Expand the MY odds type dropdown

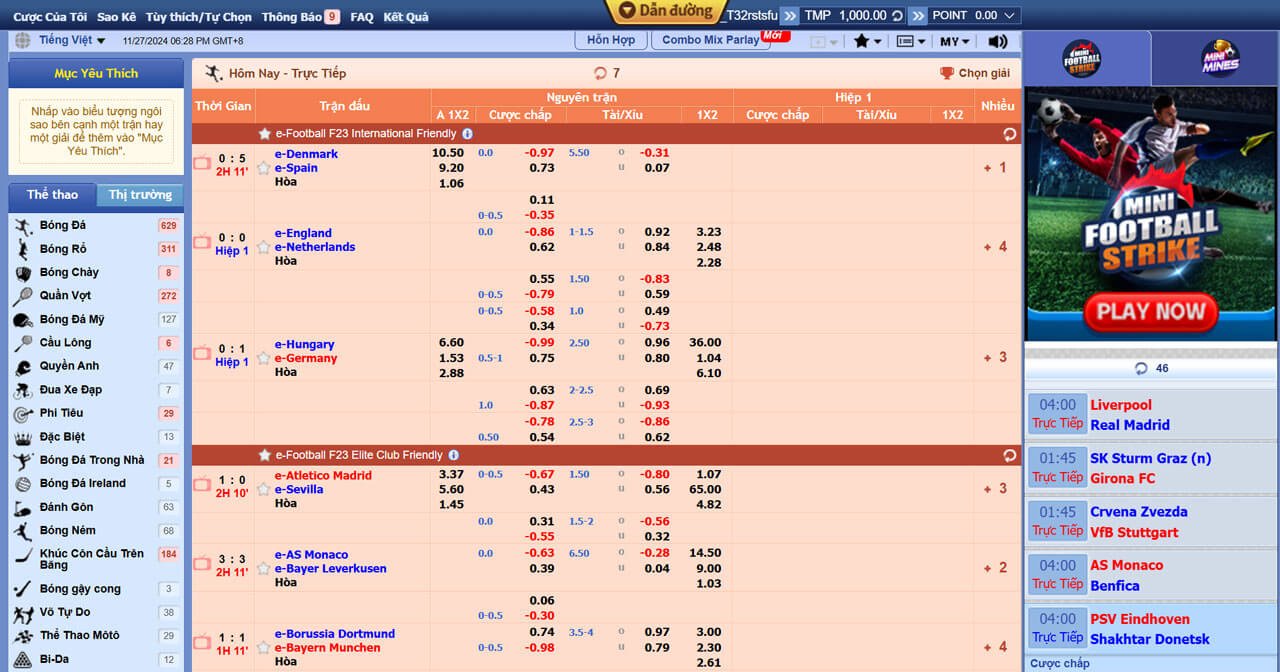point(955,41)
